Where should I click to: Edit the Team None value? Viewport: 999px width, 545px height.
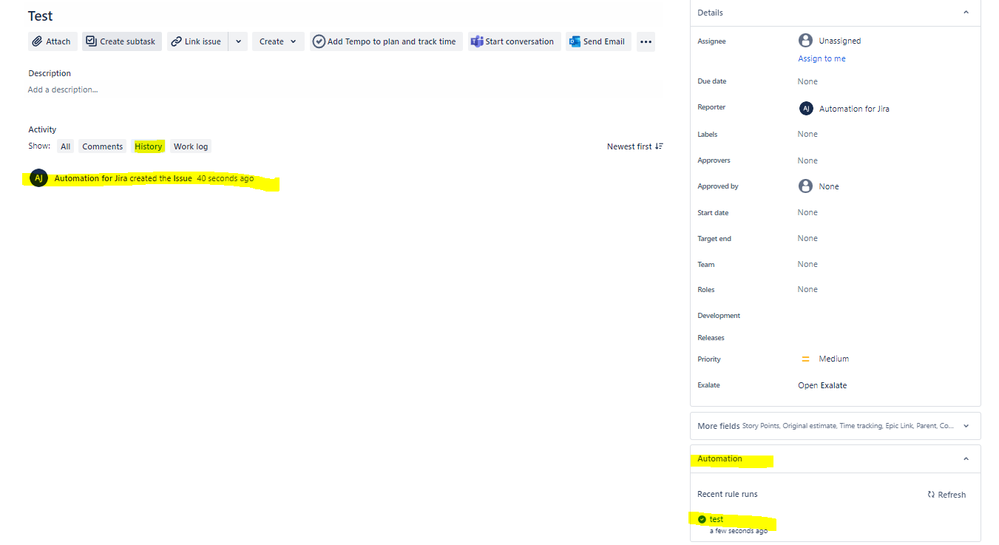pos(807,264)
